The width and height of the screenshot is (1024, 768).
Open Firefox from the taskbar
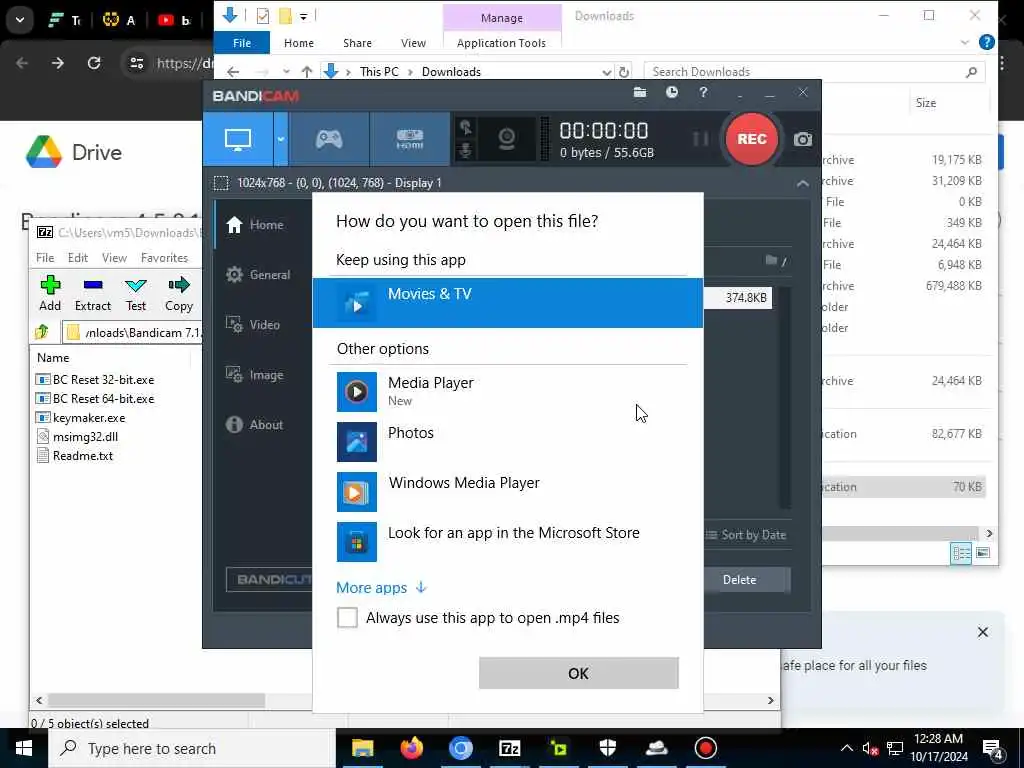[x=411, y=748]
